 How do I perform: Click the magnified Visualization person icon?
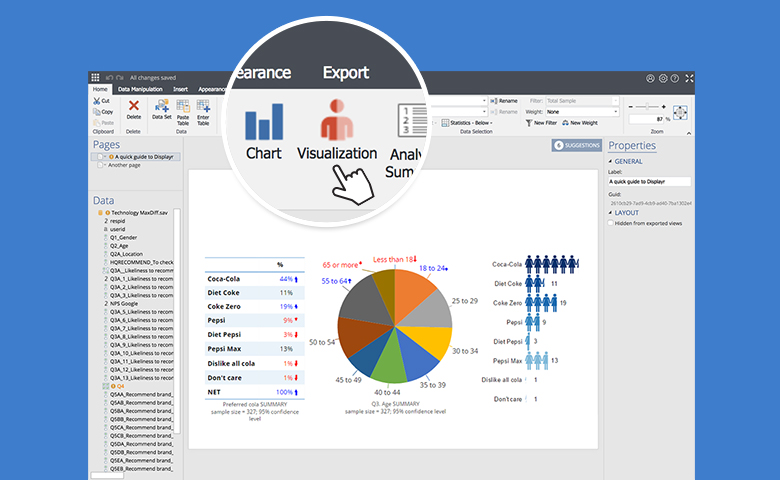point(337,119)
